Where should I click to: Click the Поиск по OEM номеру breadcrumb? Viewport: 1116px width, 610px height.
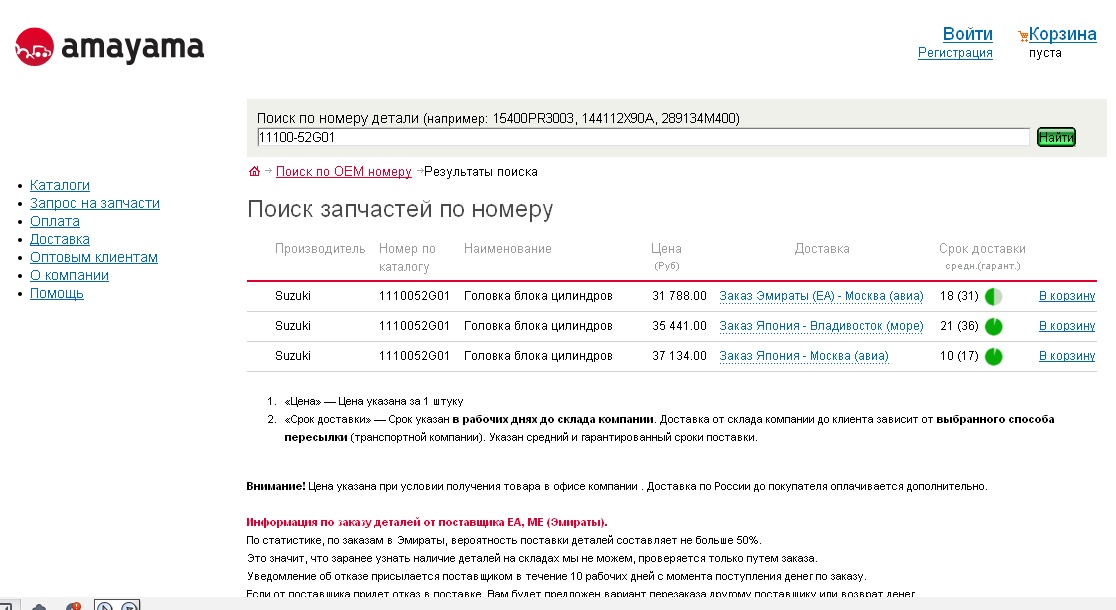pyautogui.click(x=343, y=172)
